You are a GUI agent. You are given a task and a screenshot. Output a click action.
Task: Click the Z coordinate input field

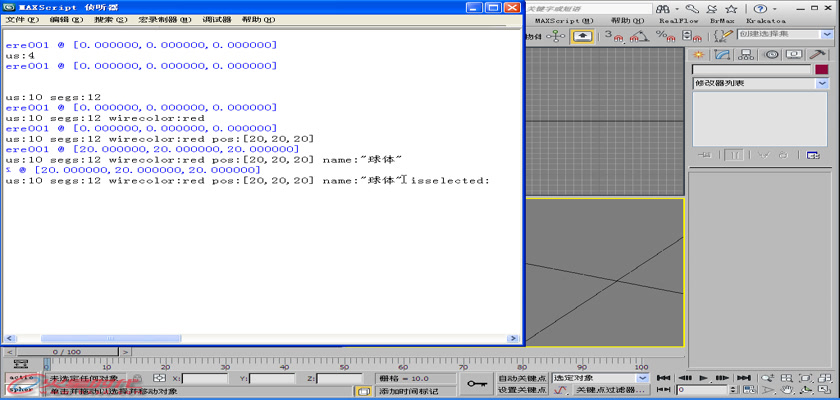[x=339, y=379]
